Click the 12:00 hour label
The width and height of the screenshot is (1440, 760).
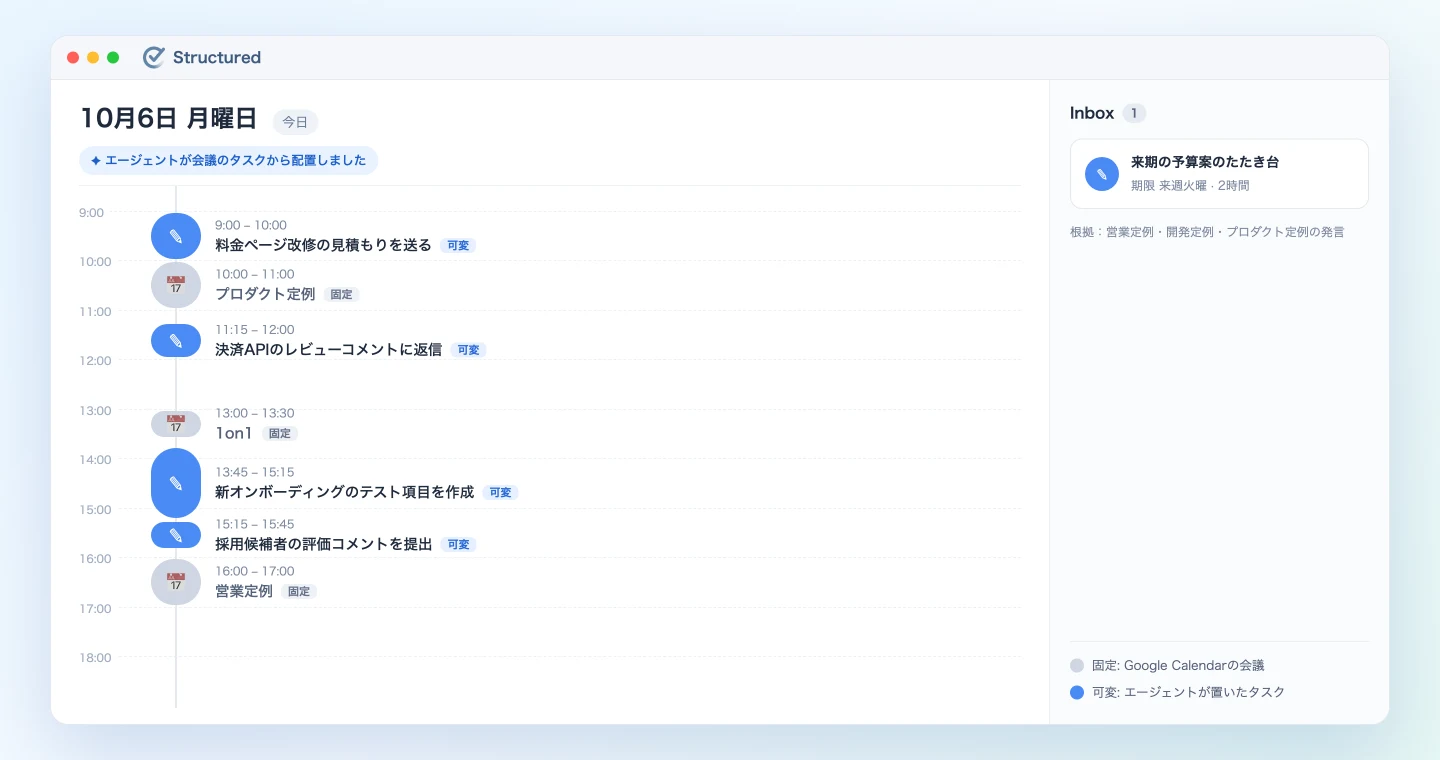coord(95,361)
